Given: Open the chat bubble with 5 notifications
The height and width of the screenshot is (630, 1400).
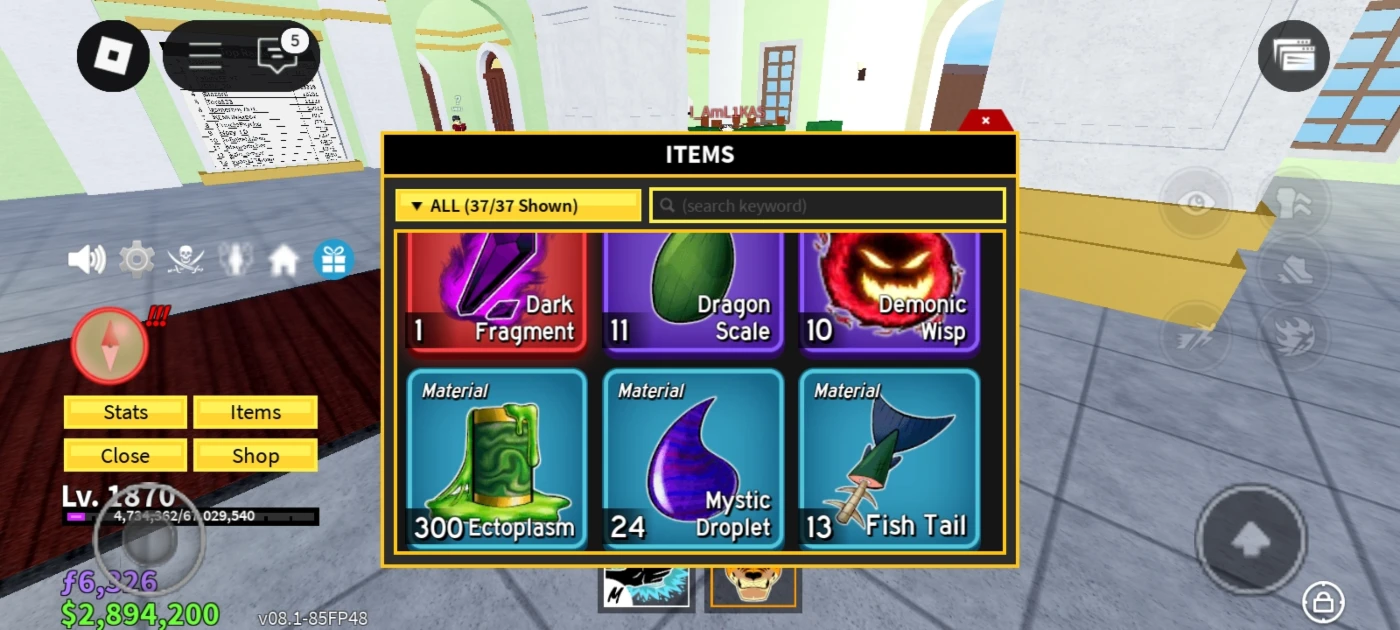Looking at the screenshot, I should pos(279,54).
